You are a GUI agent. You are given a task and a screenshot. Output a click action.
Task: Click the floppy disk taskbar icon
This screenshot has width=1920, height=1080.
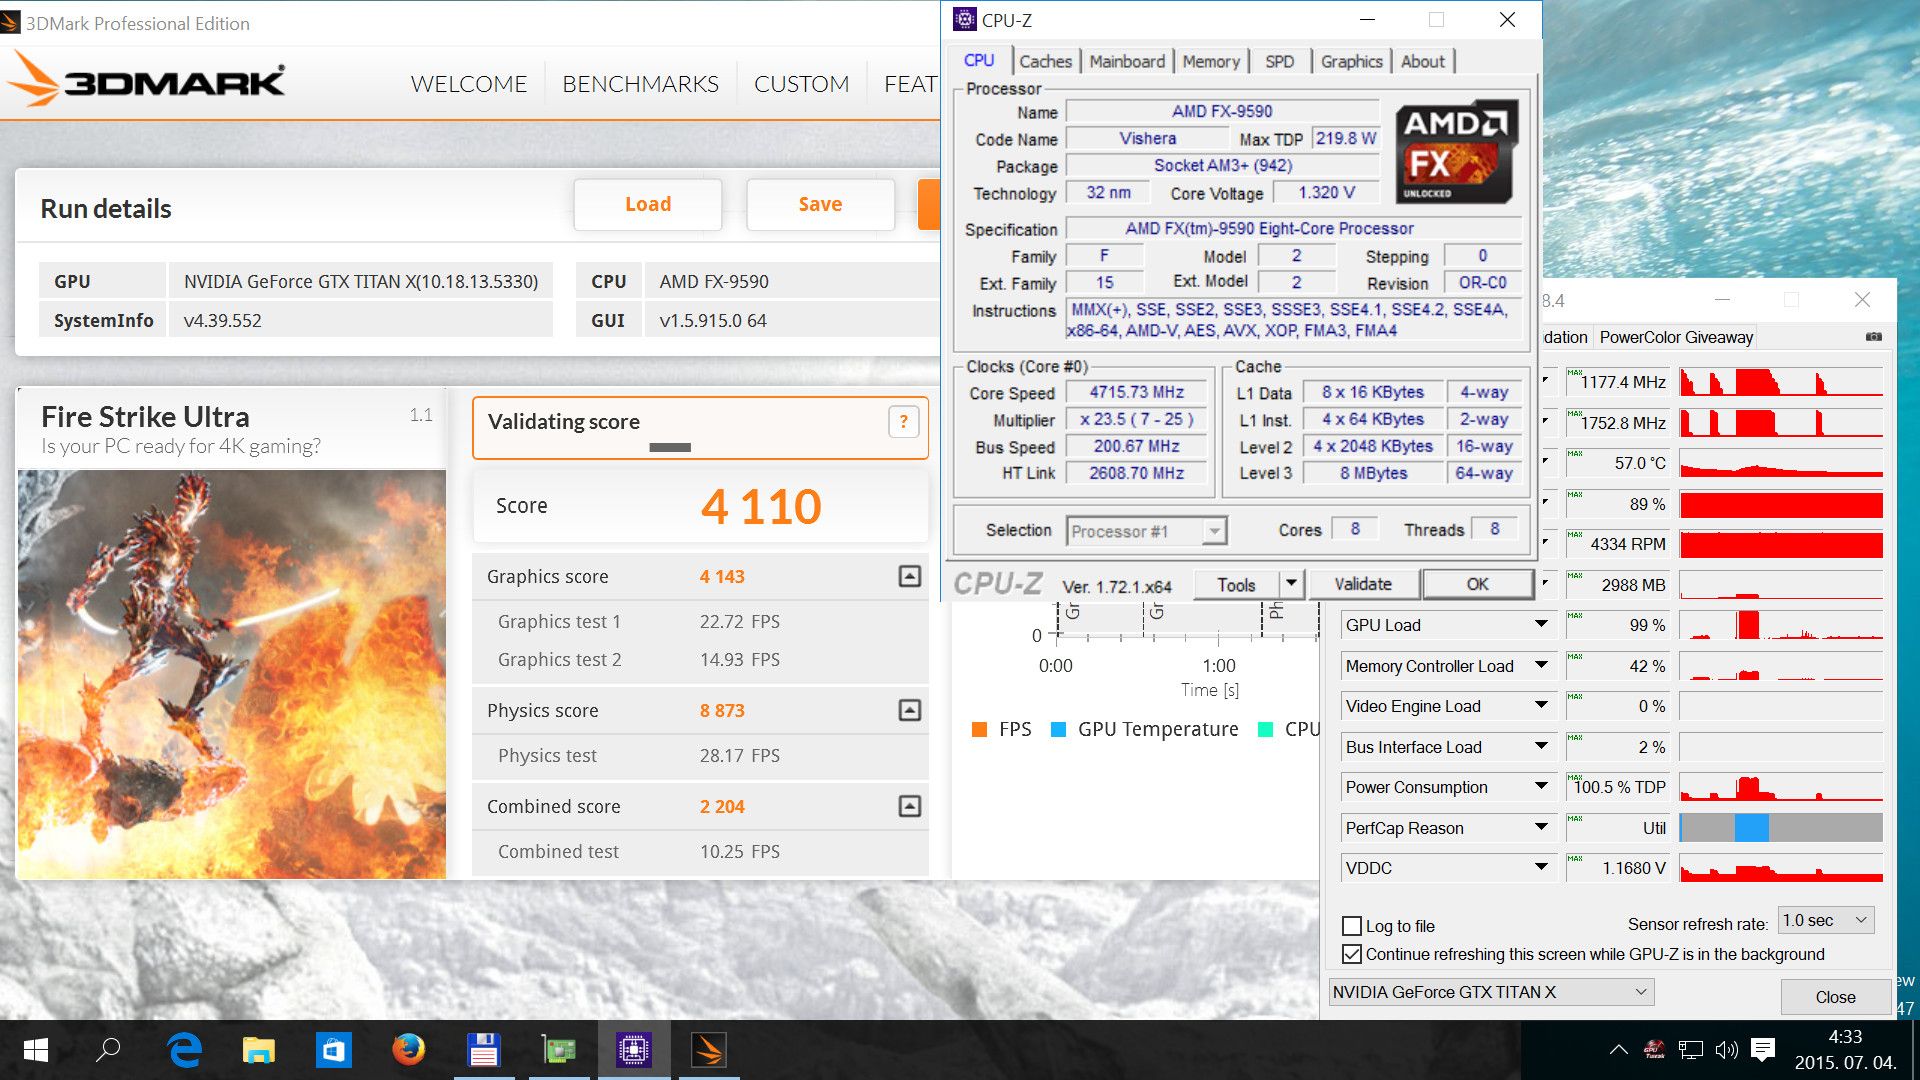483,1050
